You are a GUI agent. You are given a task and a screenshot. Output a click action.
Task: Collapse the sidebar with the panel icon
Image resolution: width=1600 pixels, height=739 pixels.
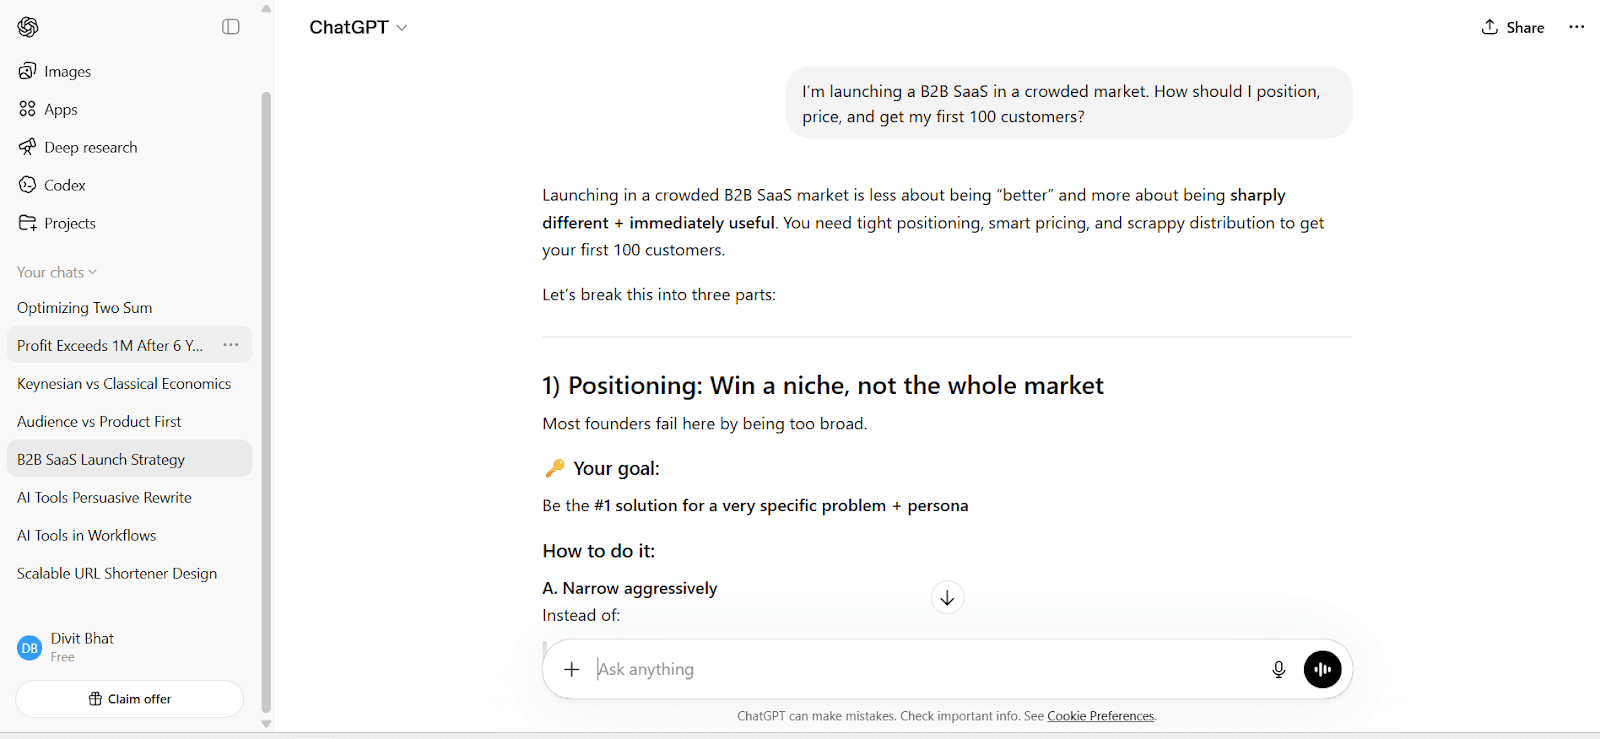click(x=231, y=26)
